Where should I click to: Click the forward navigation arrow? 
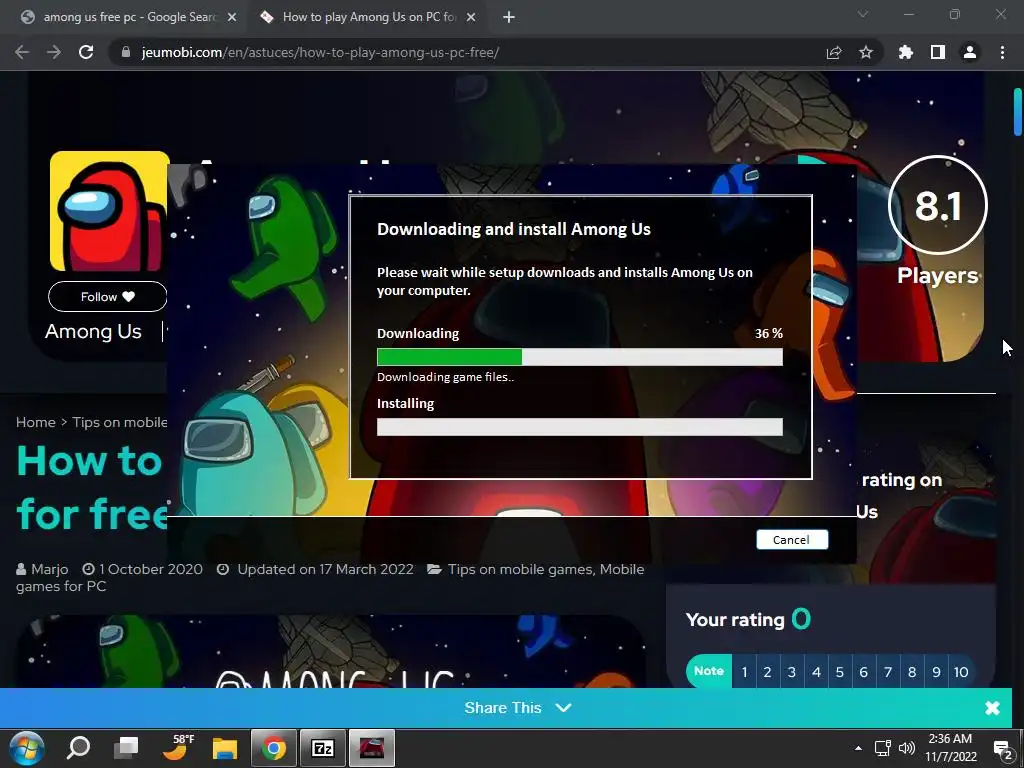54,52
